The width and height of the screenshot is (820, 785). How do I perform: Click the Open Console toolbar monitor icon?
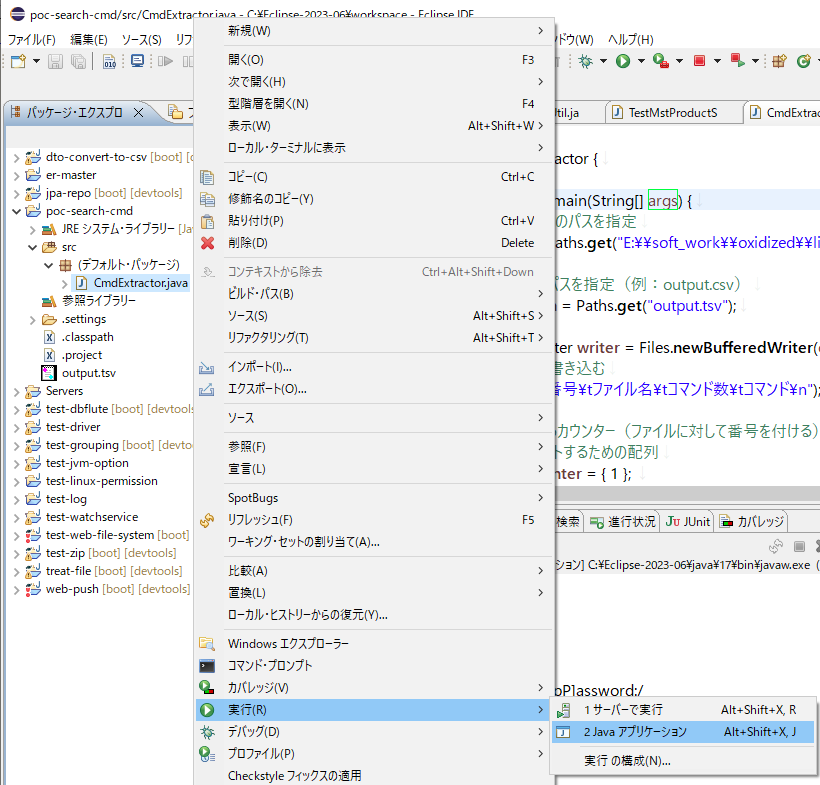point(138,61)
